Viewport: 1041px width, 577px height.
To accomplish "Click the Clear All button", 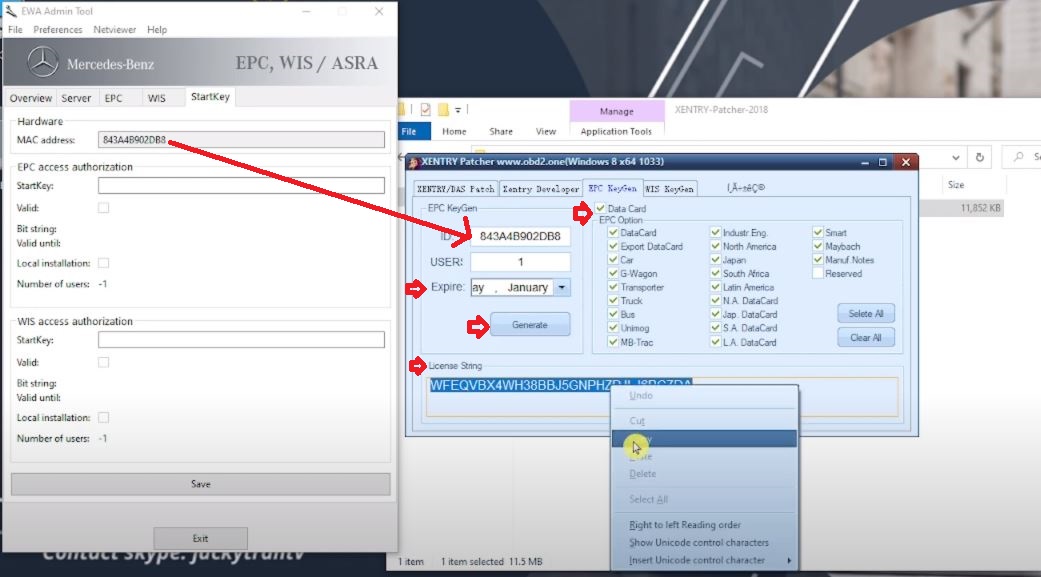I will pyautogui.click(x=866, y=337).
